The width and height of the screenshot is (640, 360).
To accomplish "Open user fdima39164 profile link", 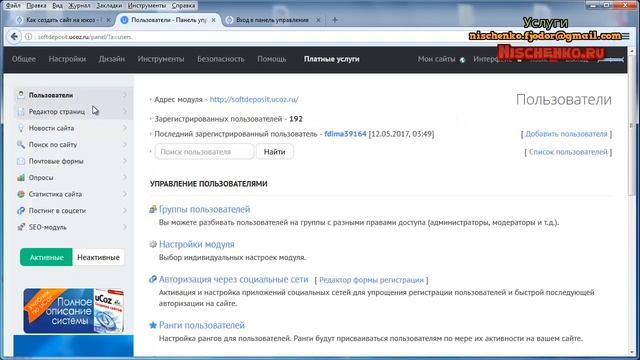I will 345,134.
